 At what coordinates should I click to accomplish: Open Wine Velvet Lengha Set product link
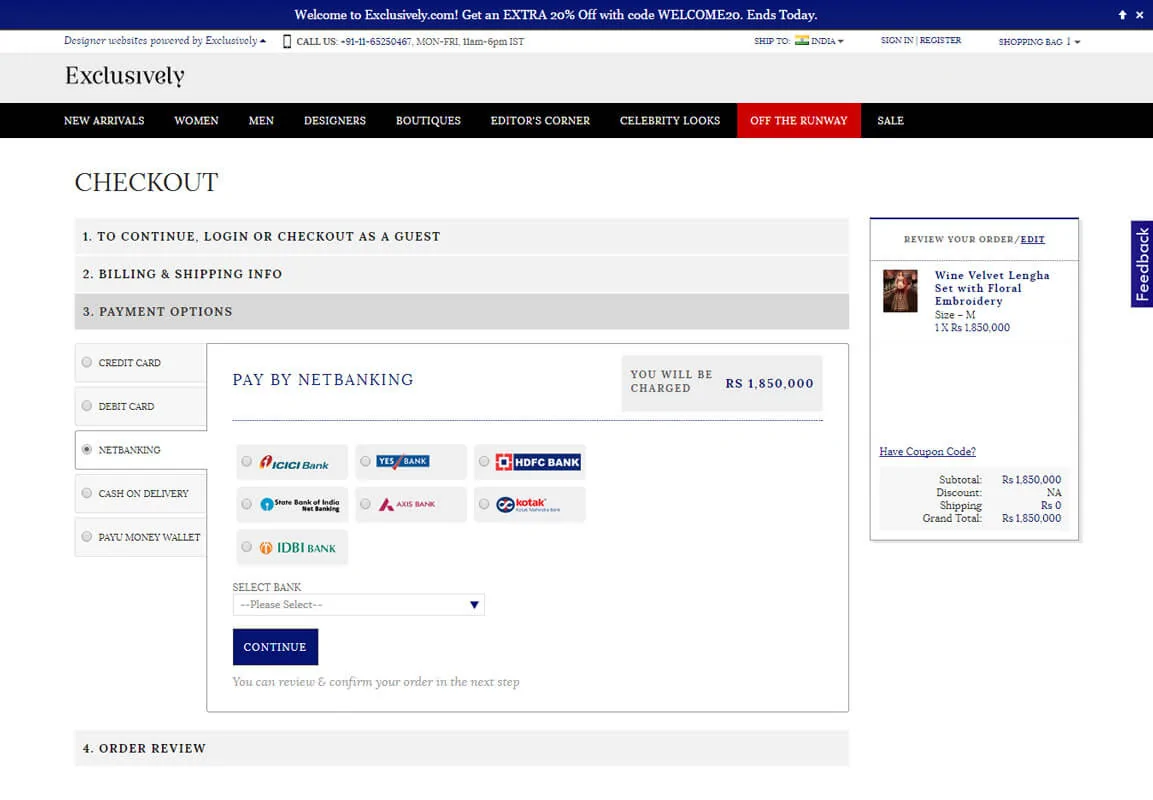click(x=992, y=288)
